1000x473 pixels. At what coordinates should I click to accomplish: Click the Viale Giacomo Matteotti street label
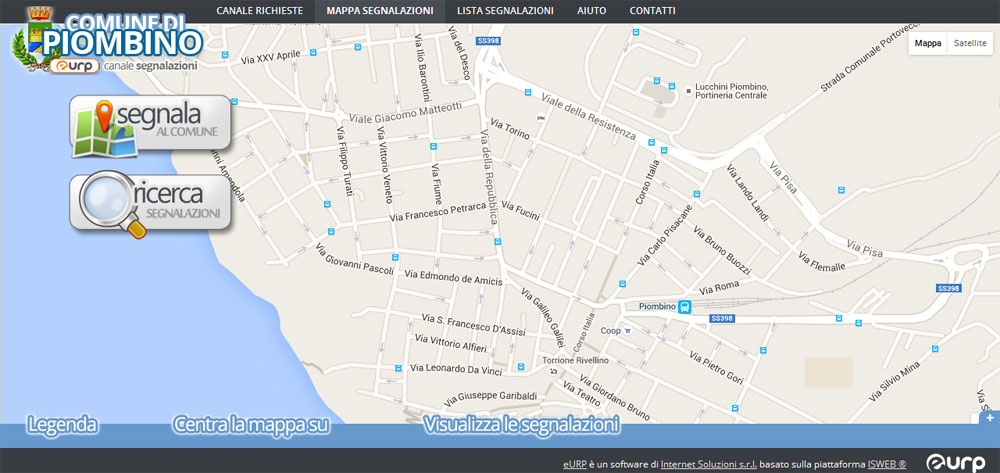[405, 112]
